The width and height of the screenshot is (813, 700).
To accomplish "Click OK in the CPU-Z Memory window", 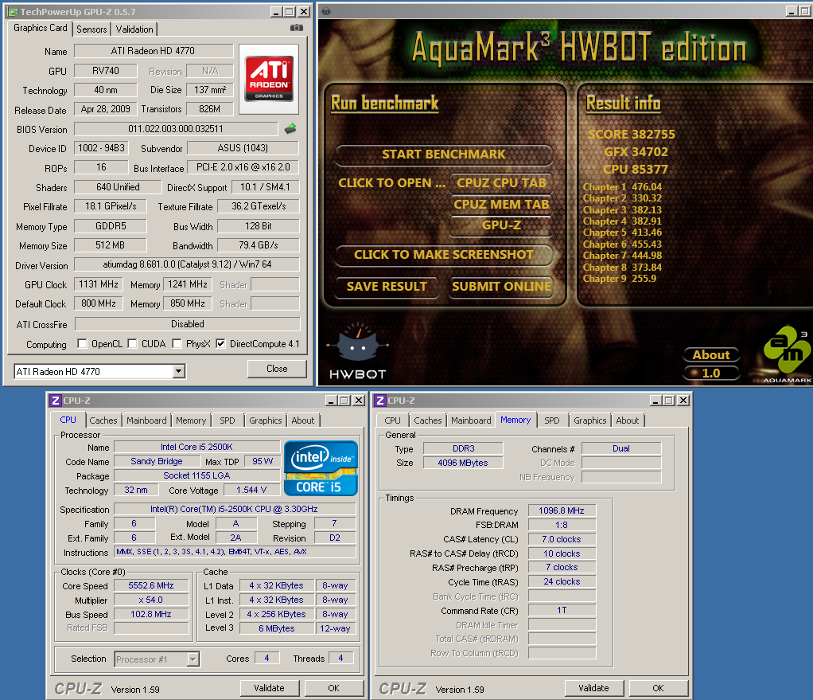I will pyautogui.click(x=658, y=688).
